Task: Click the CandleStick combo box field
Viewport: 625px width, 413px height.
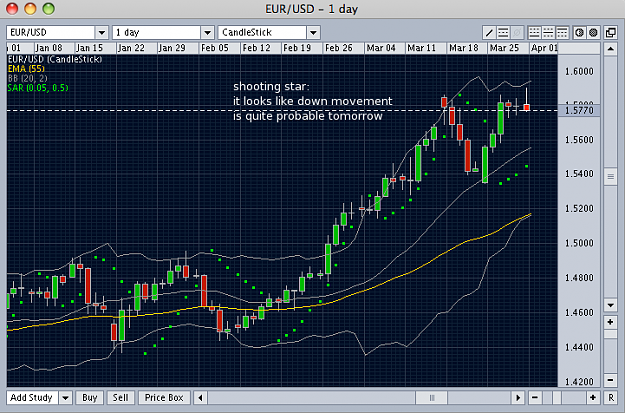Action: [269, 33]
